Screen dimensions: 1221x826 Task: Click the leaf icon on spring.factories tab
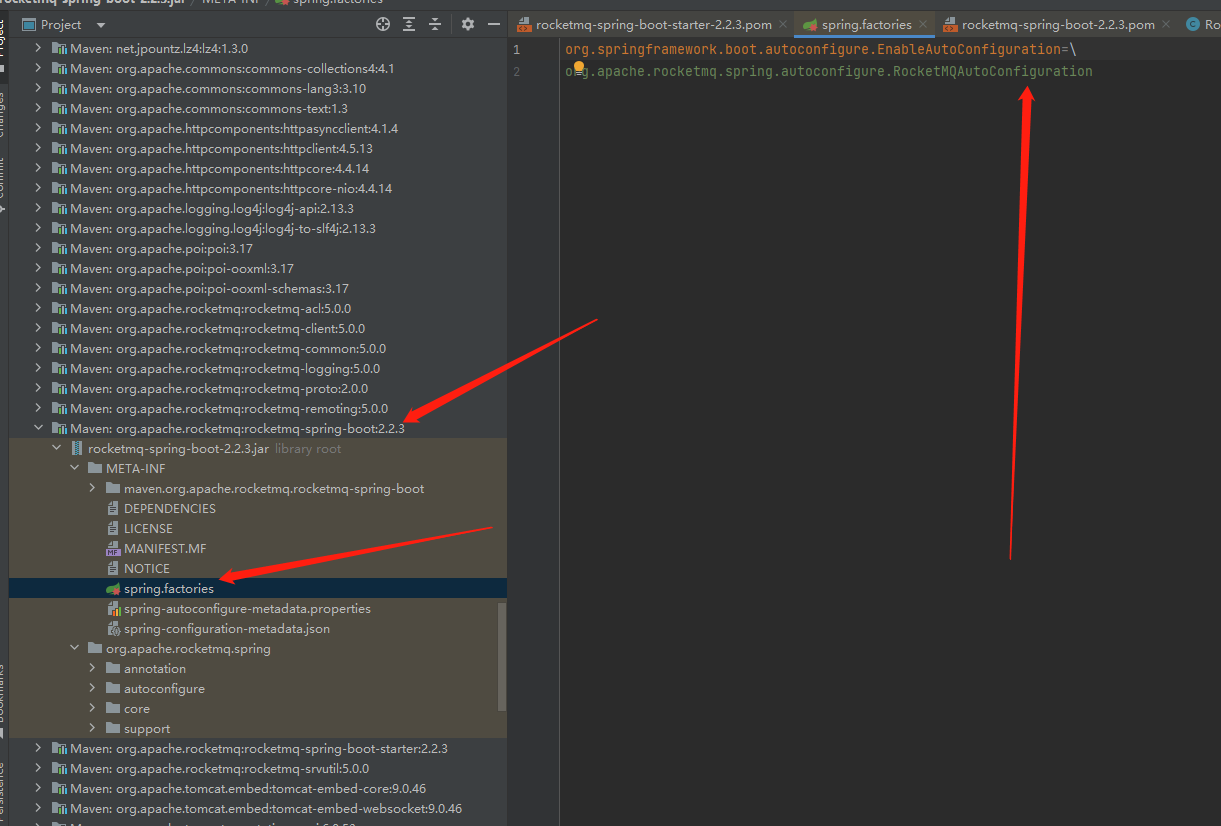pyautogui.click(x=810, y=24)
